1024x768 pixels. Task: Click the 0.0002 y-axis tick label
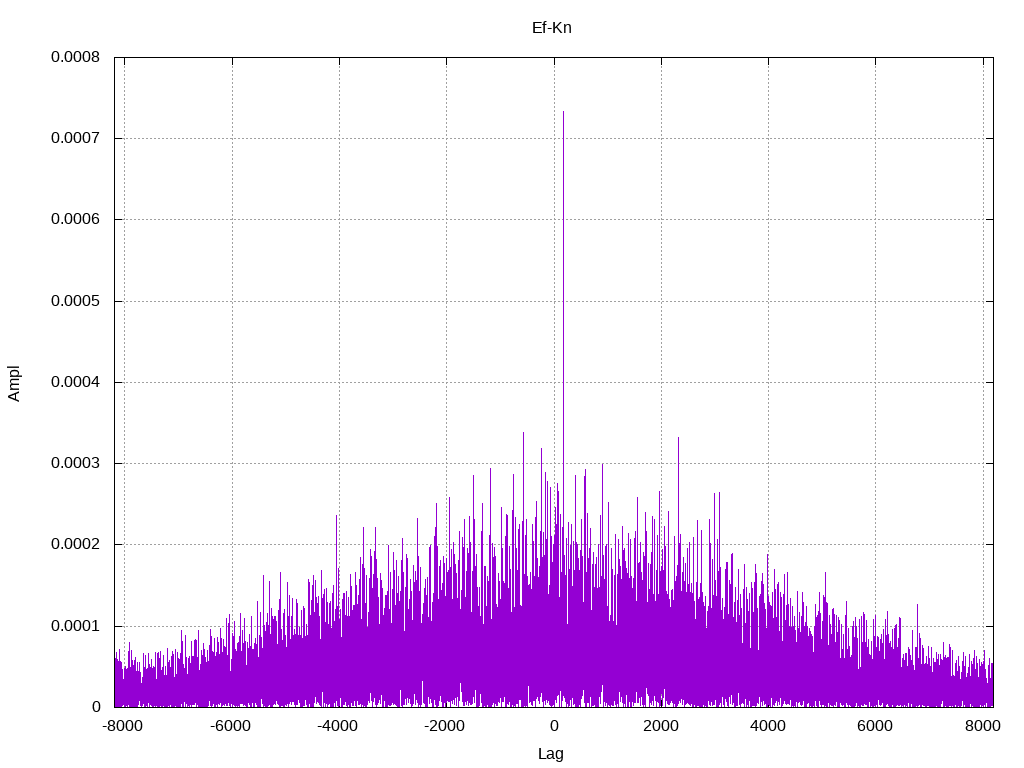76,544
